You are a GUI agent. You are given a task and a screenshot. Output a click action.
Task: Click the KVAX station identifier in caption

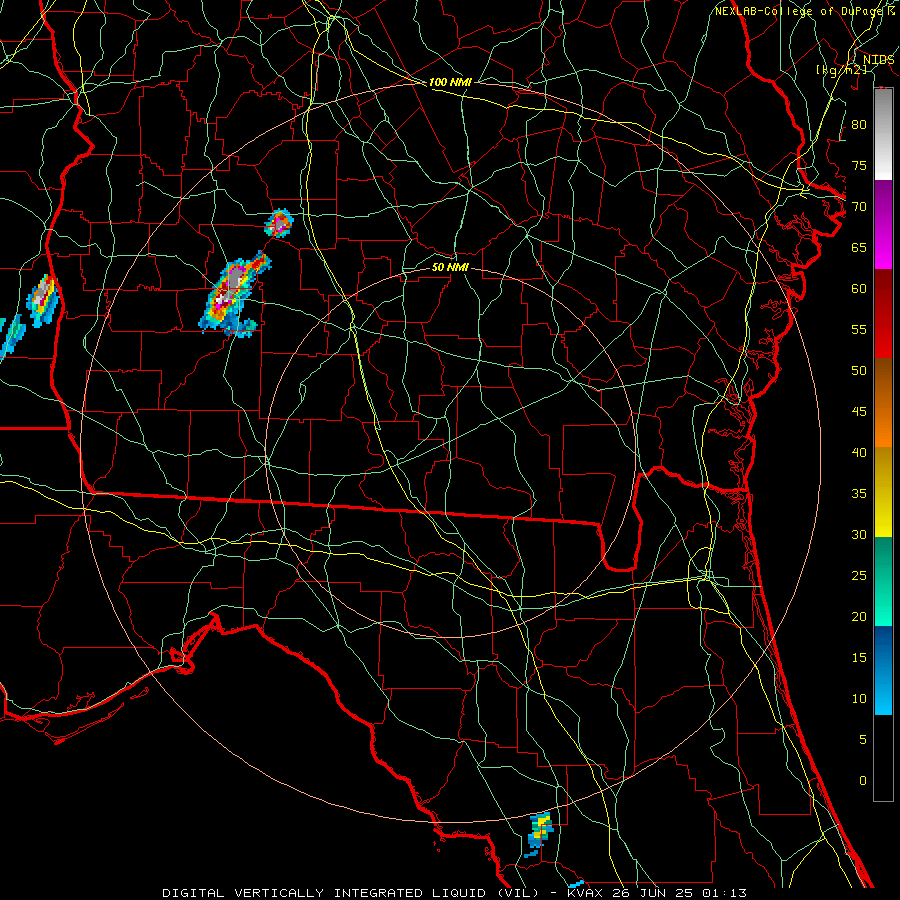585,893
